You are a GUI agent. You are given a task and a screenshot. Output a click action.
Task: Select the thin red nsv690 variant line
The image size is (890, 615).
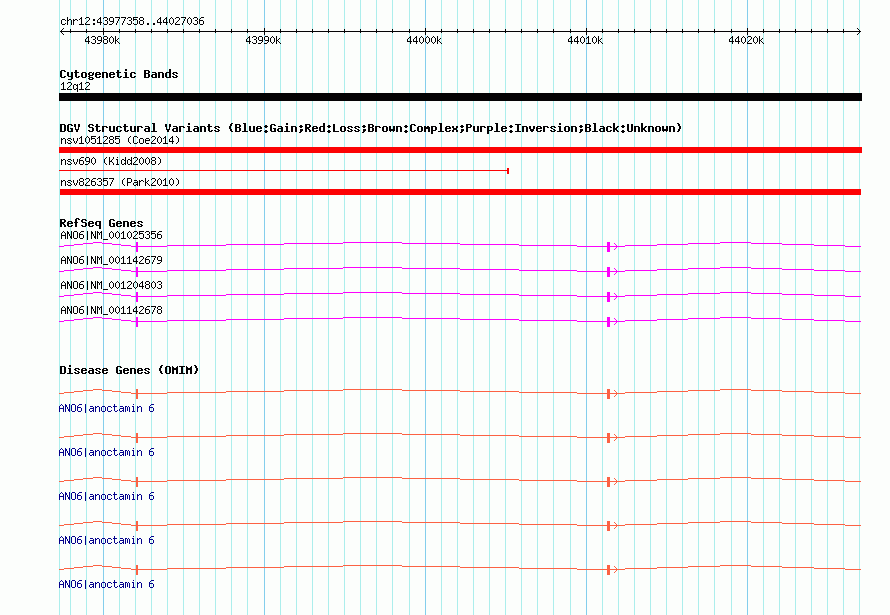(284, 170)
